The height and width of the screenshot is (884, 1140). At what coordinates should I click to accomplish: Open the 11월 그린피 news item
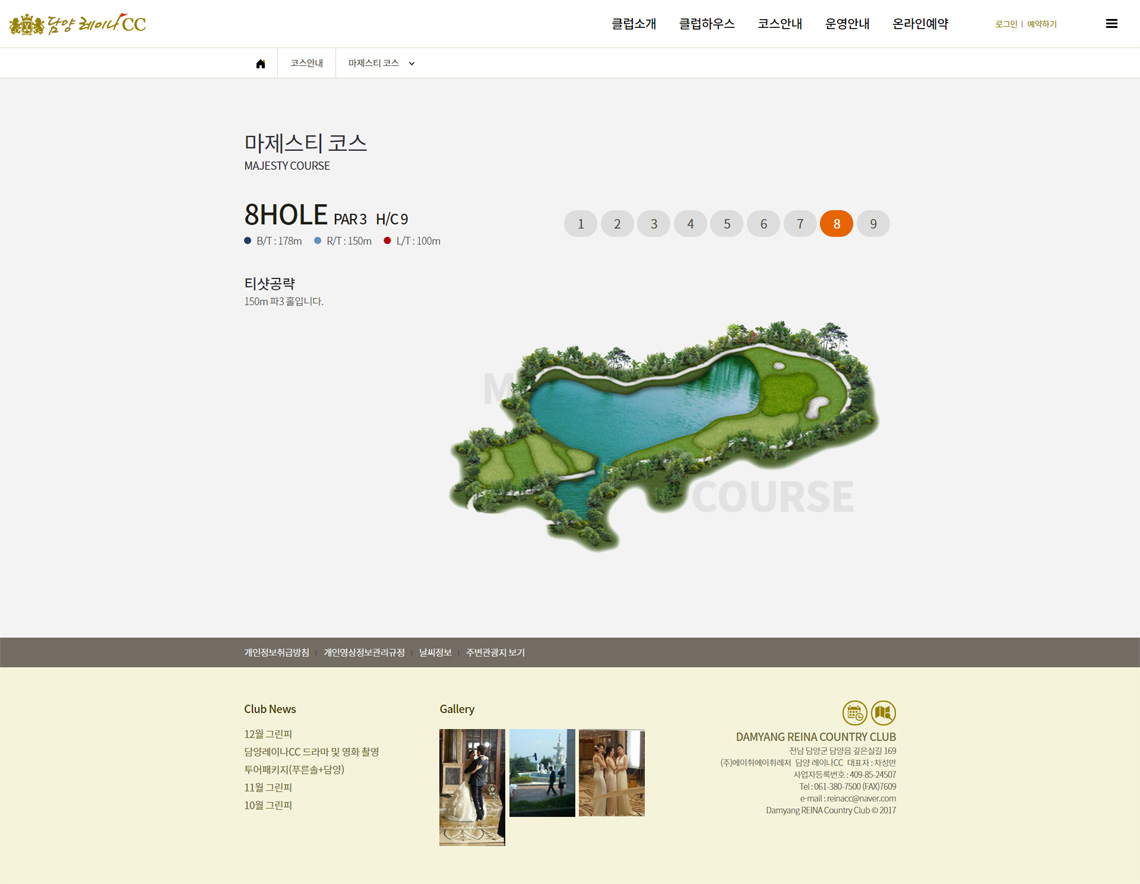[268, 787]
